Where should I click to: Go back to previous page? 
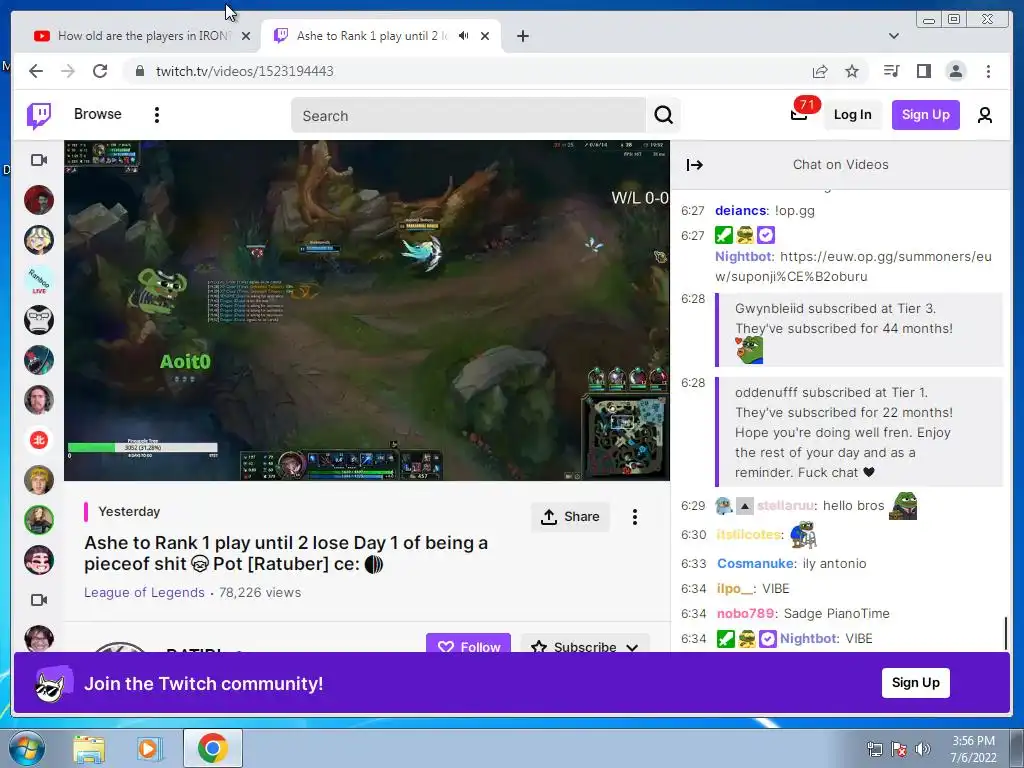[36, 71]
